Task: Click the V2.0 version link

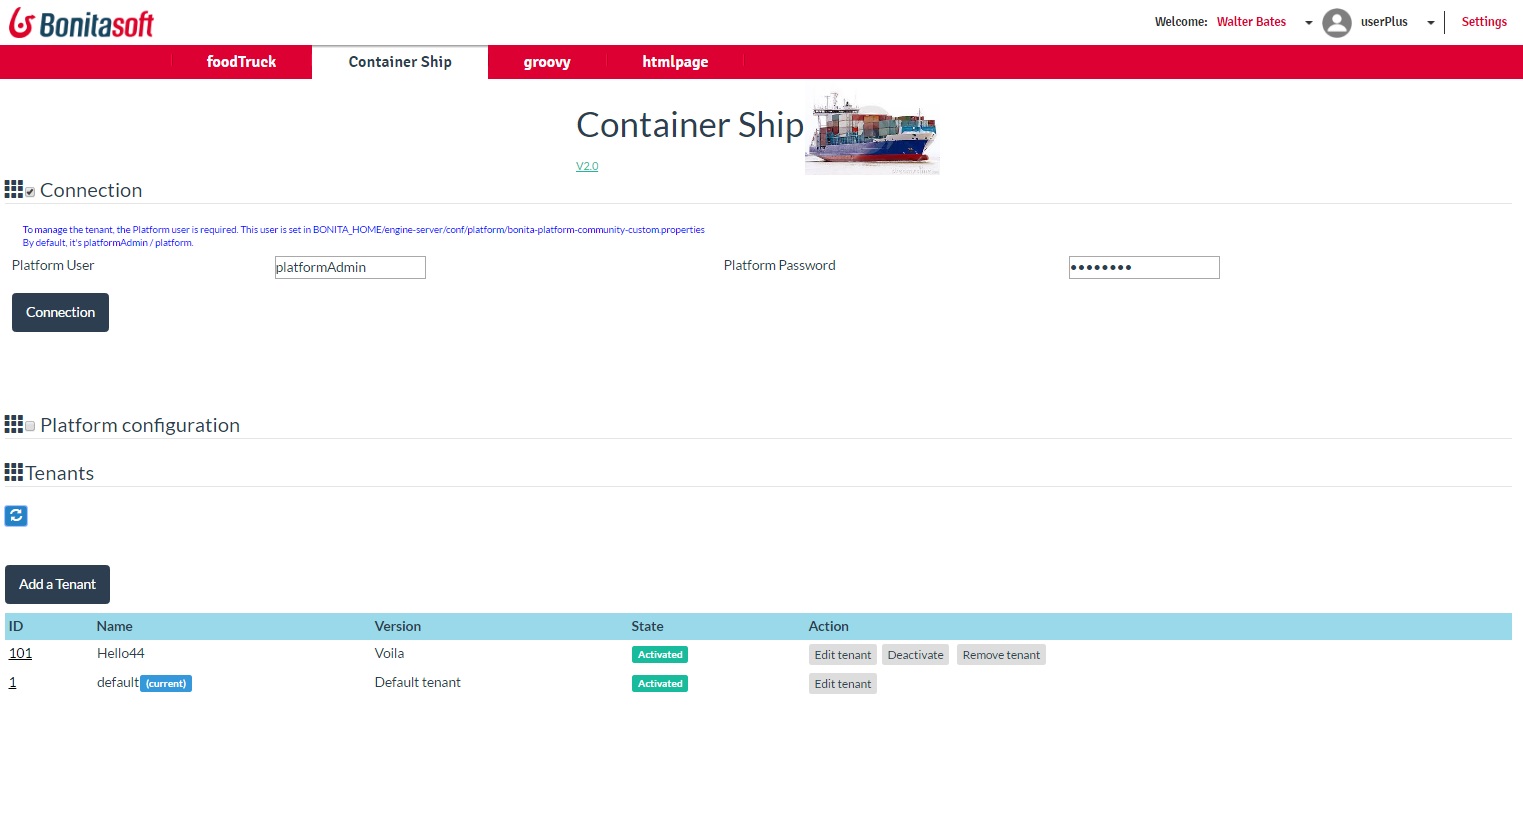Action: coord(587,166)
